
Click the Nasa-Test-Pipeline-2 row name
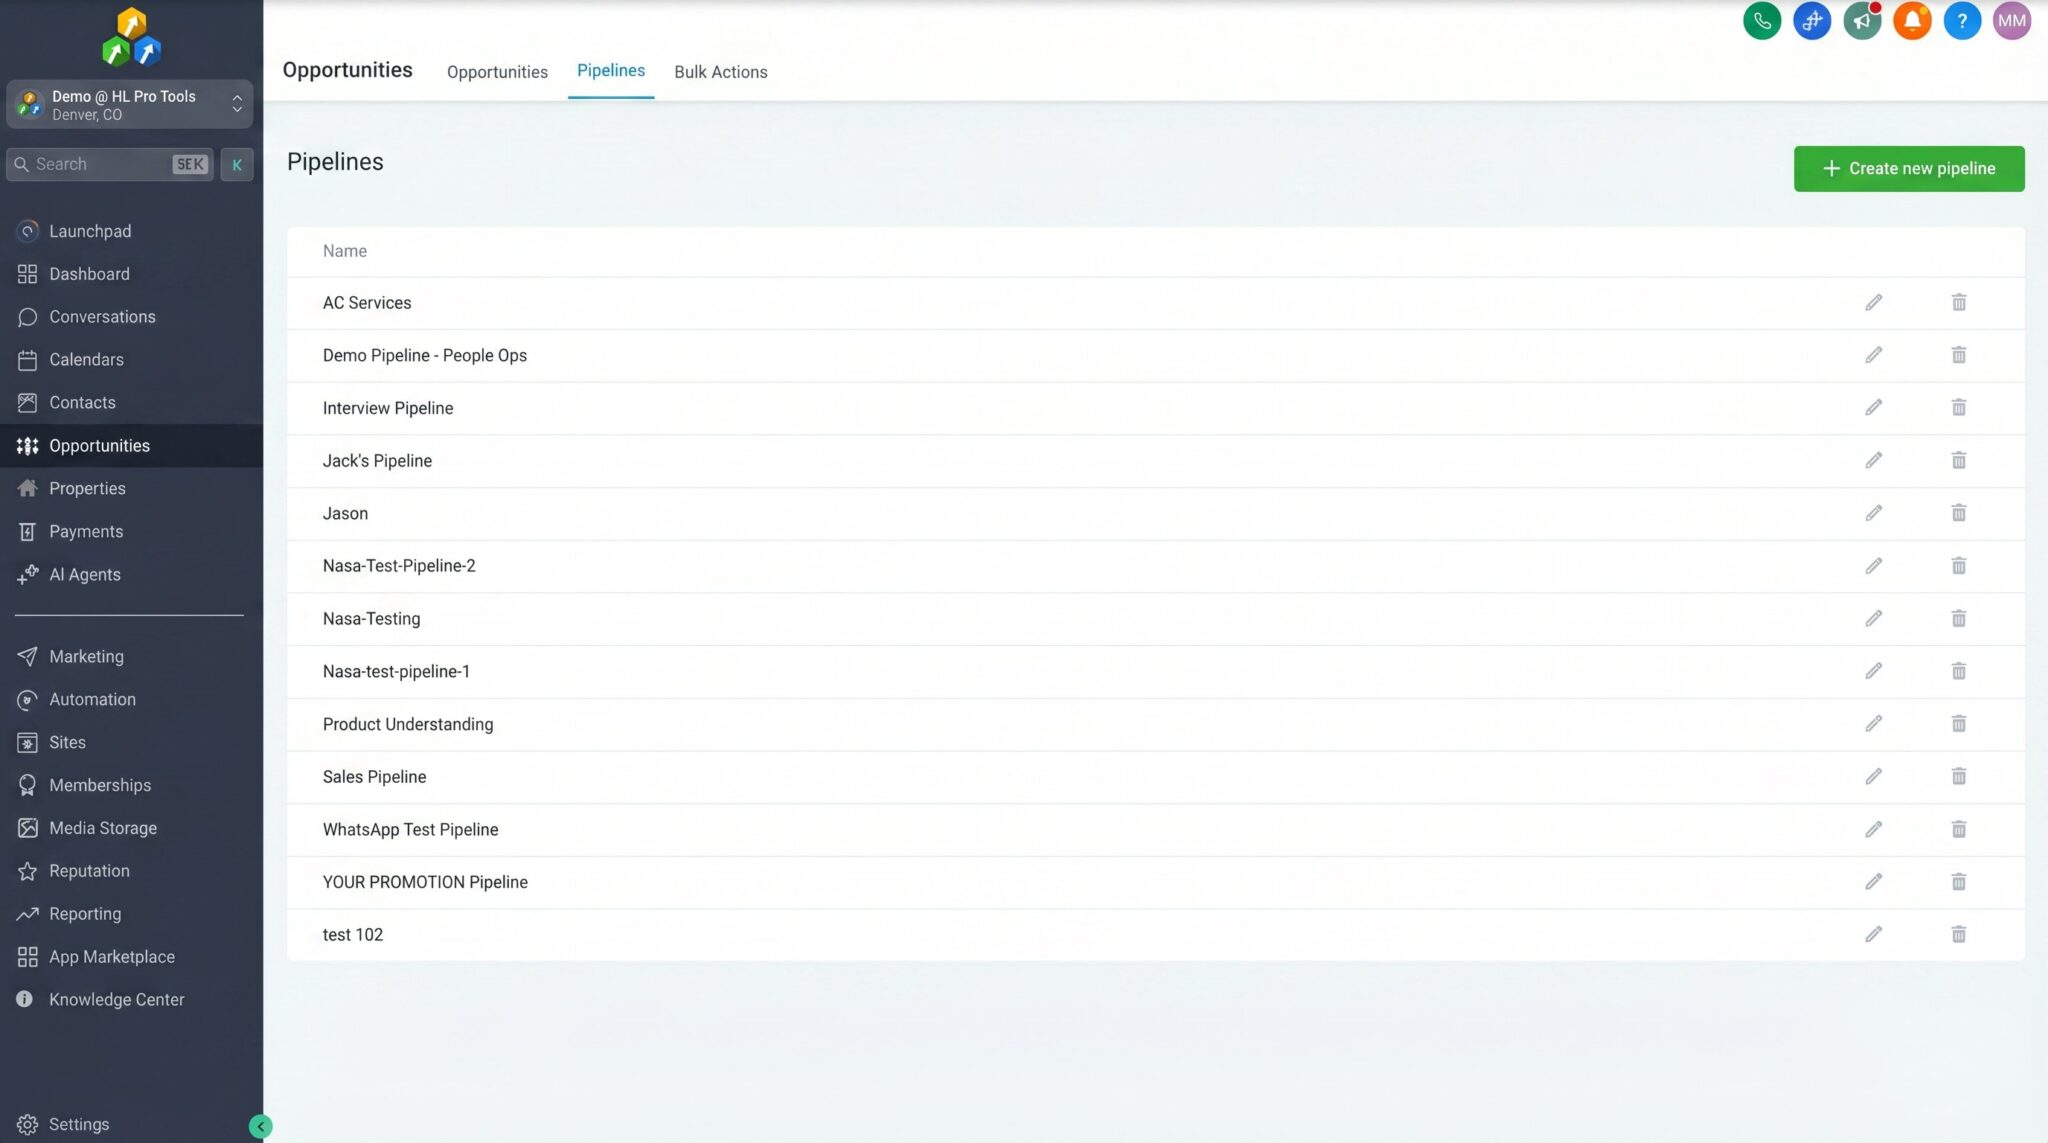(399, 566)
